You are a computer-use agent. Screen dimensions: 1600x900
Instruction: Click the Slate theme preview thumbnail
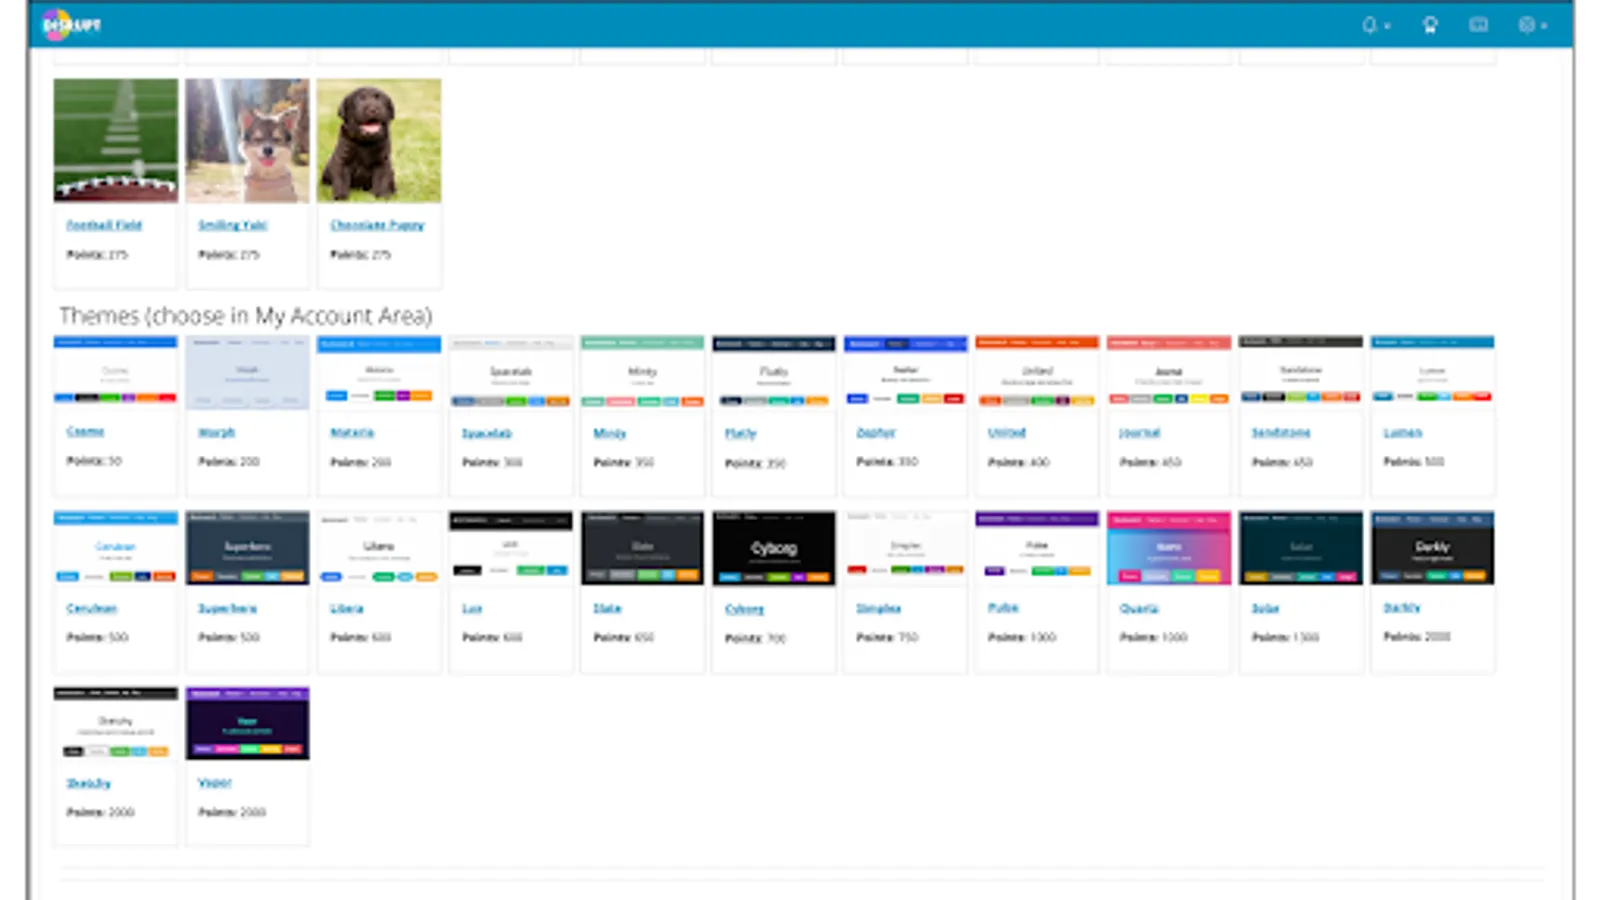(642, 548)
